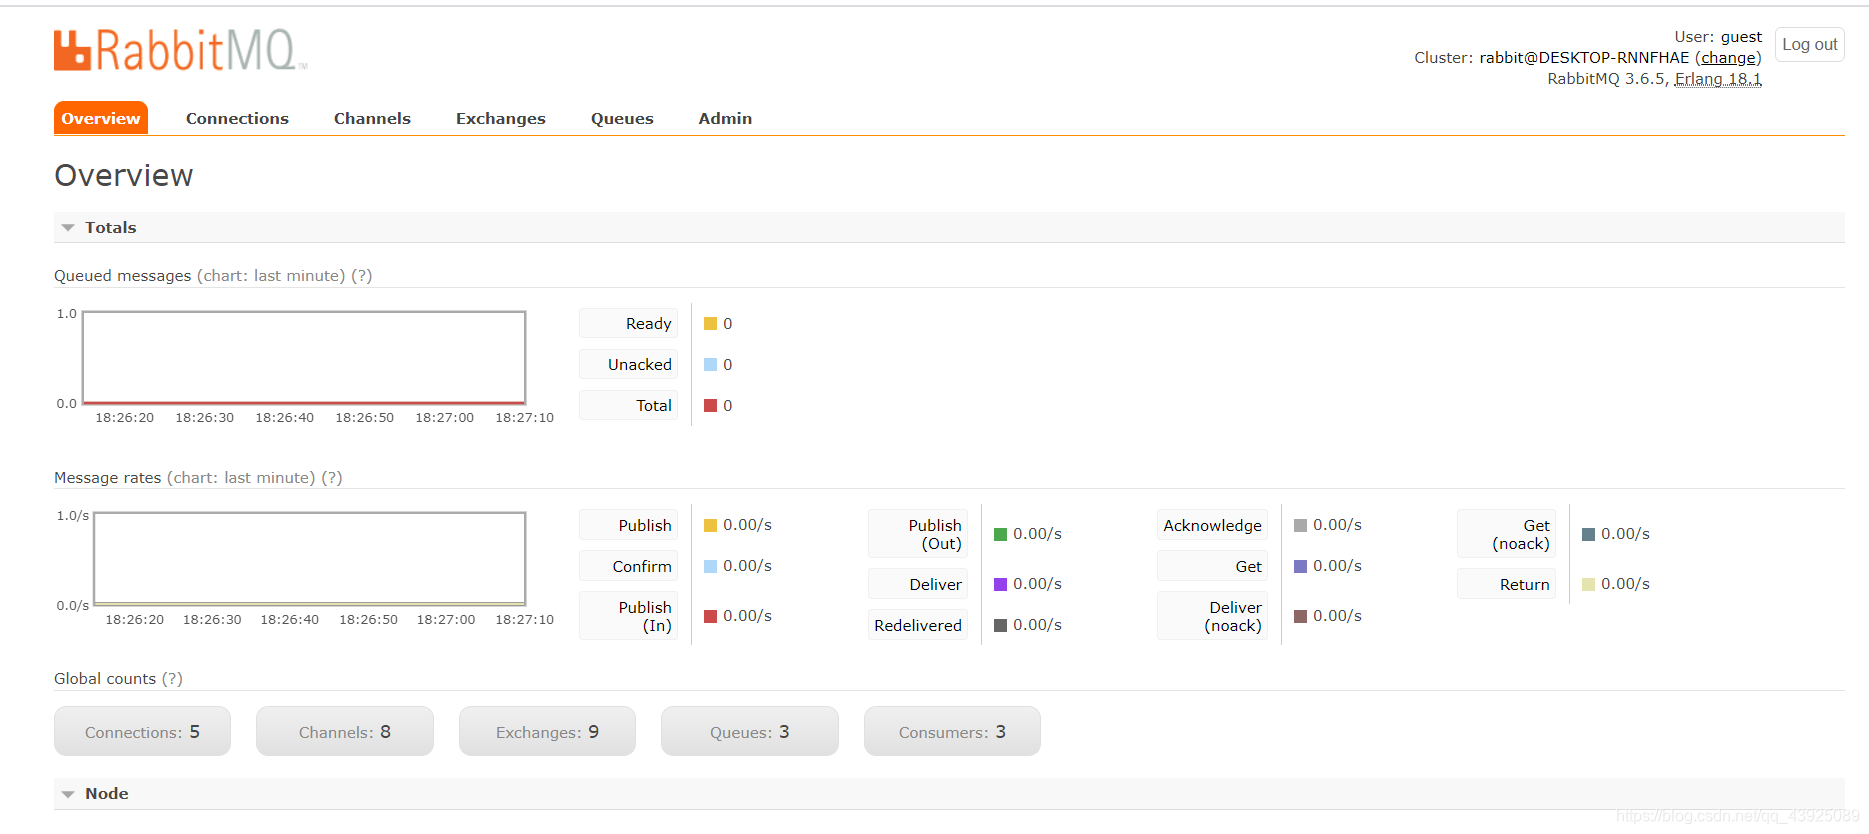Click the Total red color swatch
Viewport: 1869px width, 834px height.
click(710, 406)
